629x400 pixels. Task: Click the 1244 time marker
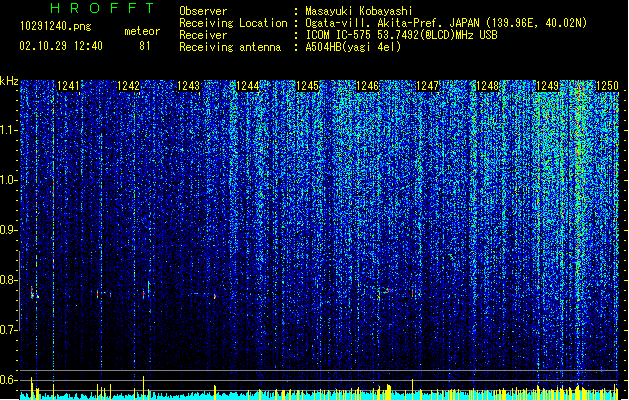(248, 86)
